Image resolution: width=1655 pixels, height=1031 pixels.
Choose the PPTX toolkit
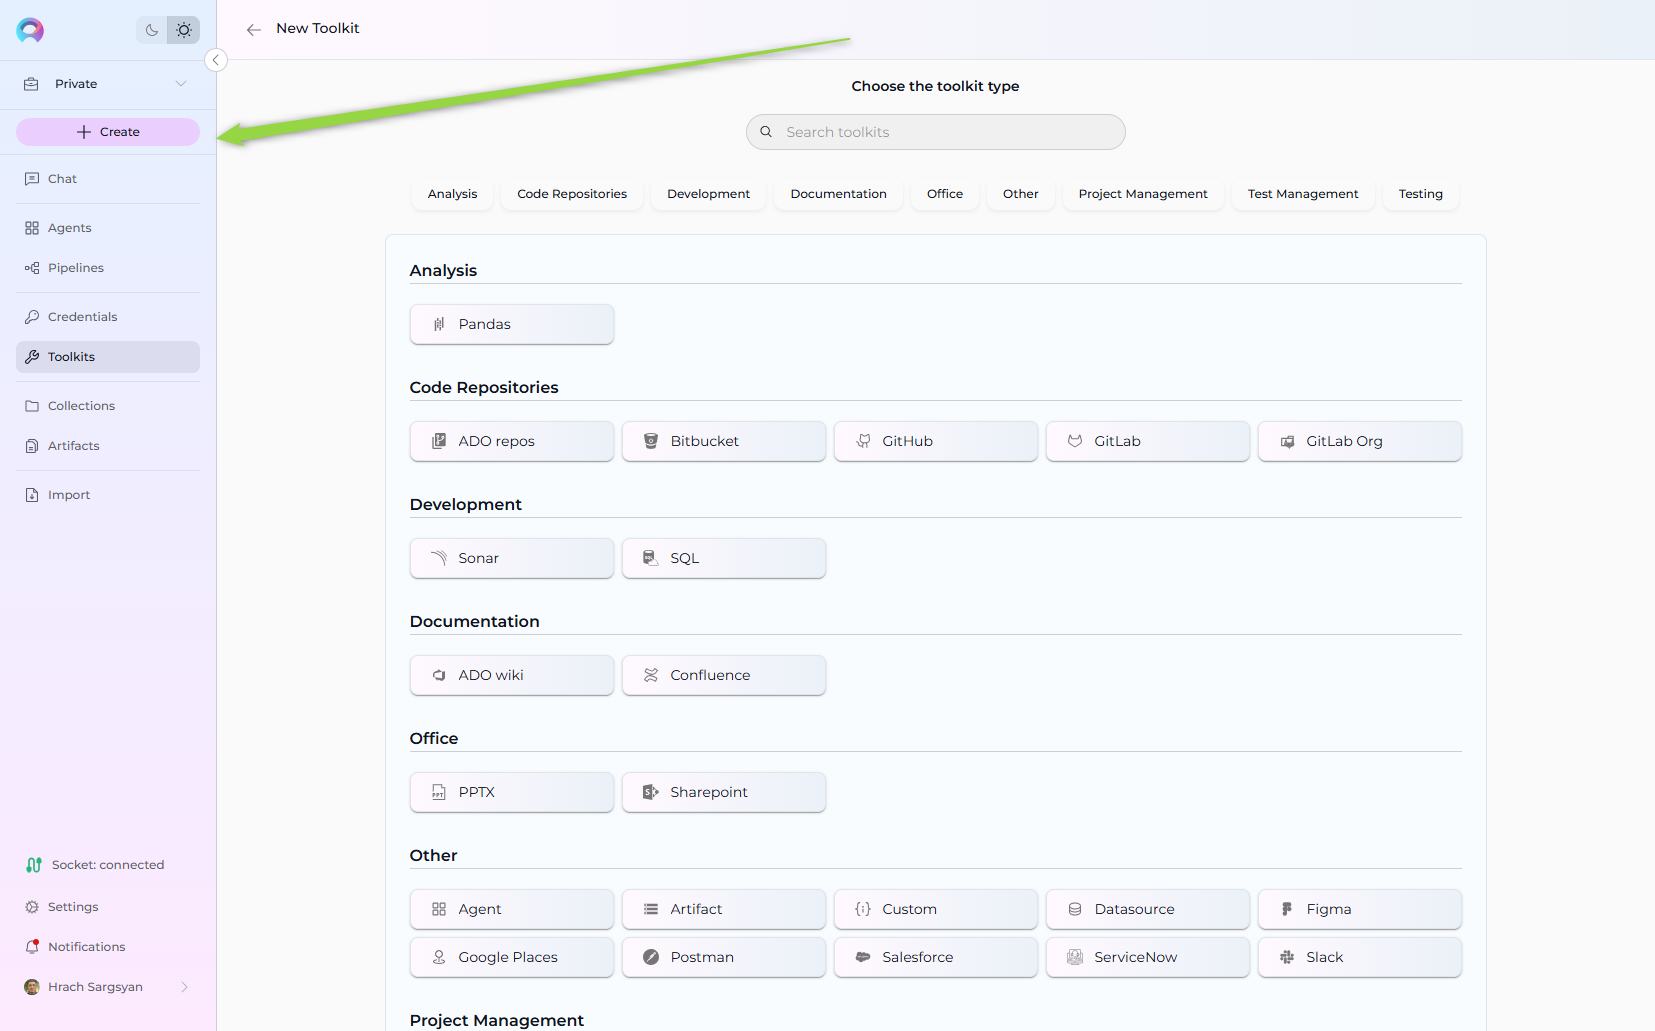[512, 792]
